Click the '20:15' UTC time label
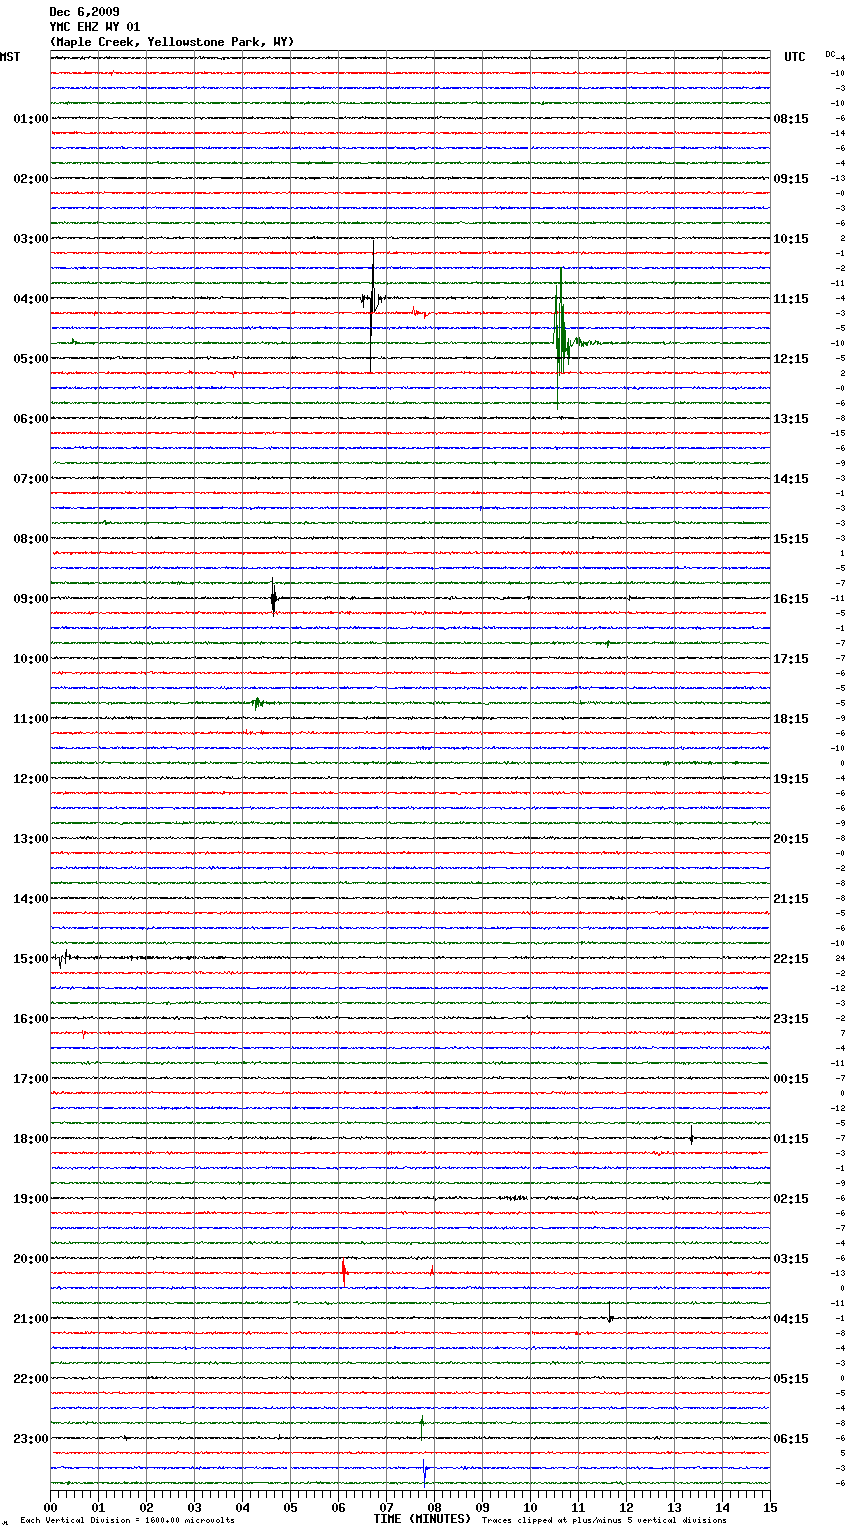The width and height of the screenshot is (850, 1534). point(791,839)
